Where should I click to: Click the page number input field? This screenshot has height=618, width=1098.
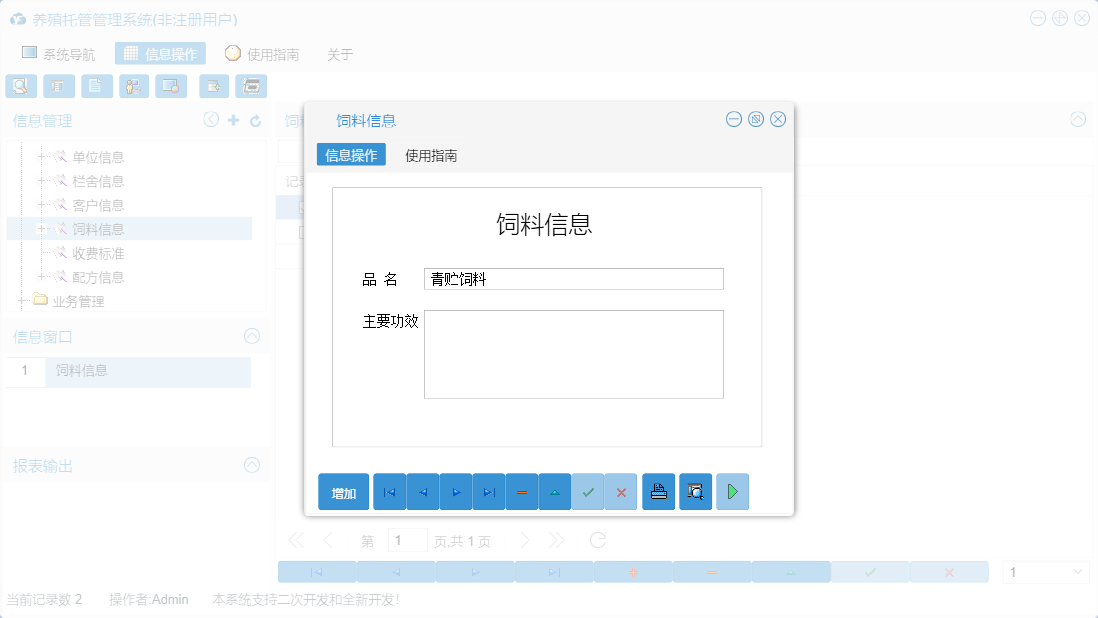[x=408, y=540]
